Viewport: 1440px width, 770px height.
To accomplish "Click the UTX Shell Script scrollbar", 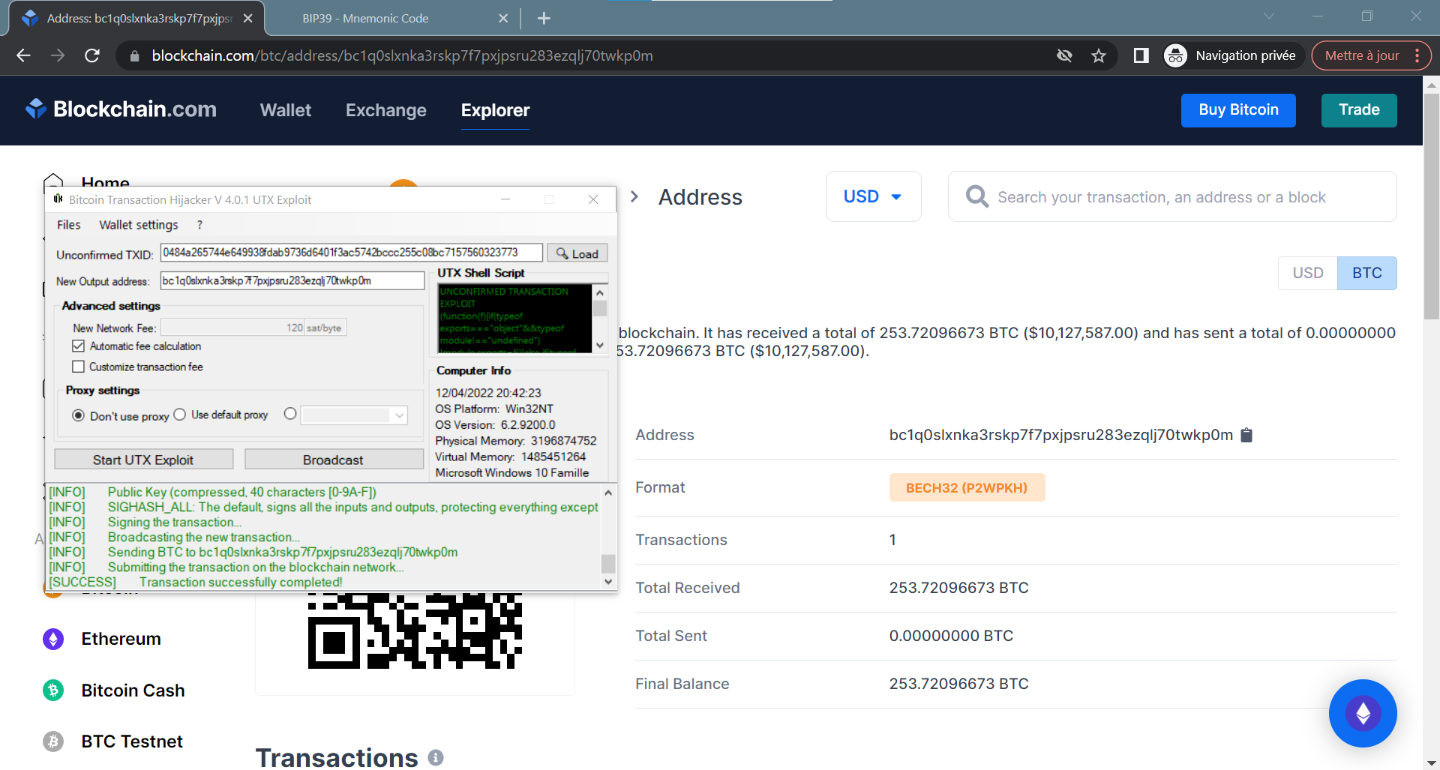I will click(x=600, y=318).
